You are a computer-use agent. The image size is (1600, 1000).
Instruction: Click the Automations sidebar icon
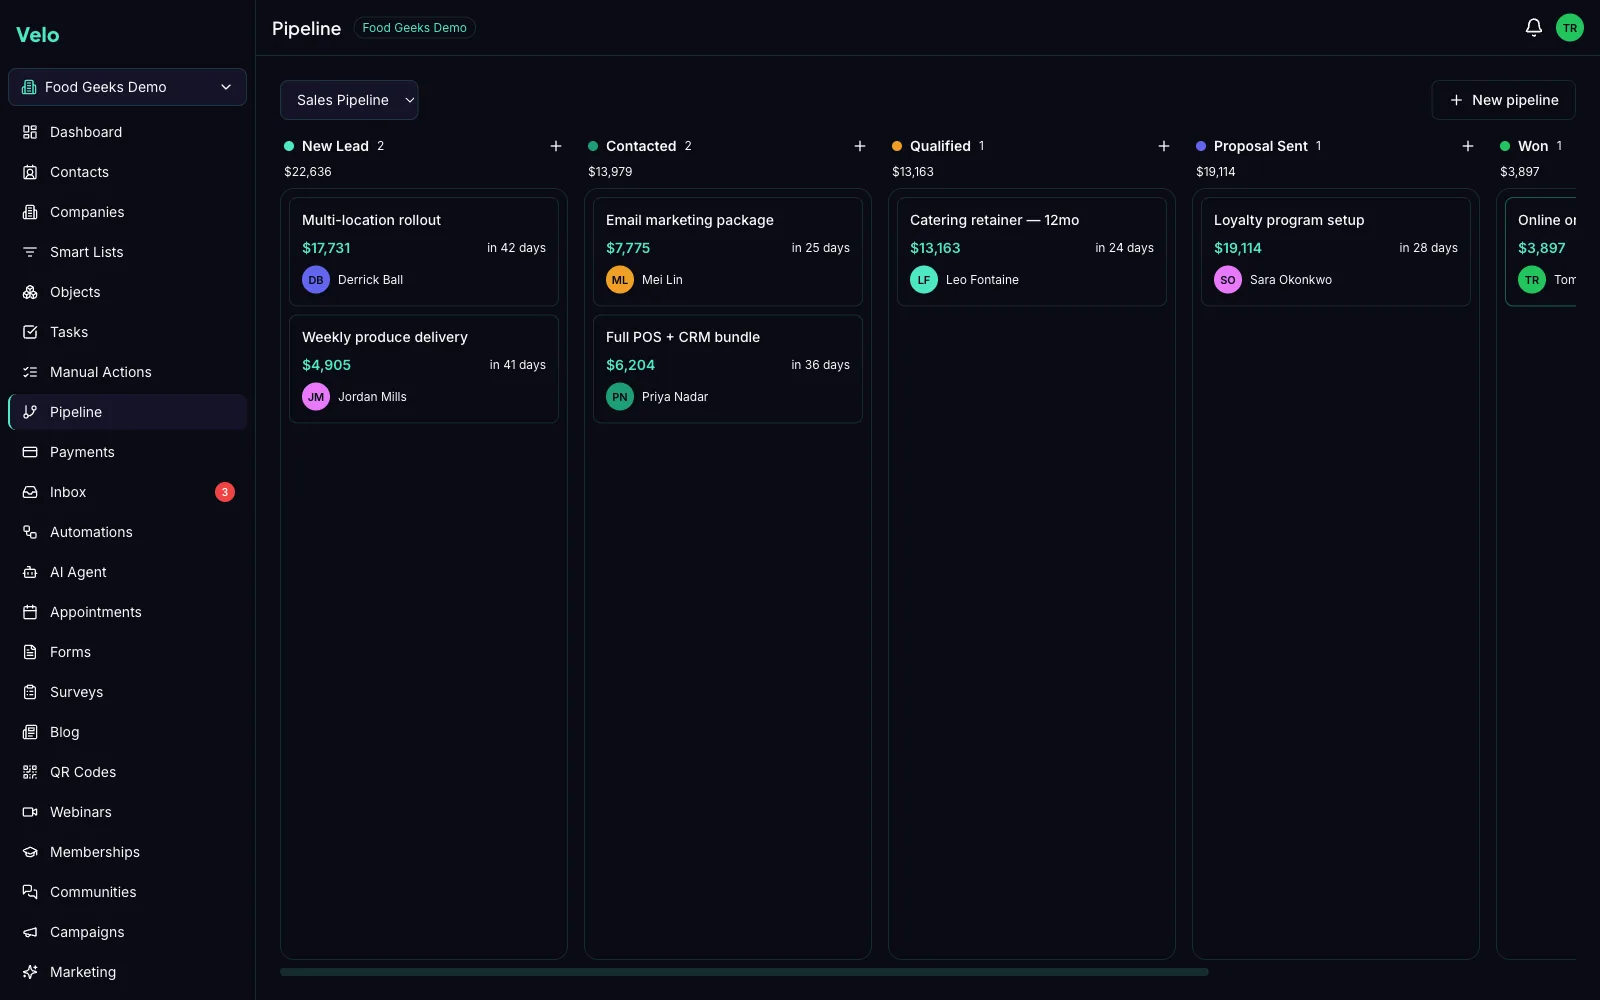coord(30,532)
